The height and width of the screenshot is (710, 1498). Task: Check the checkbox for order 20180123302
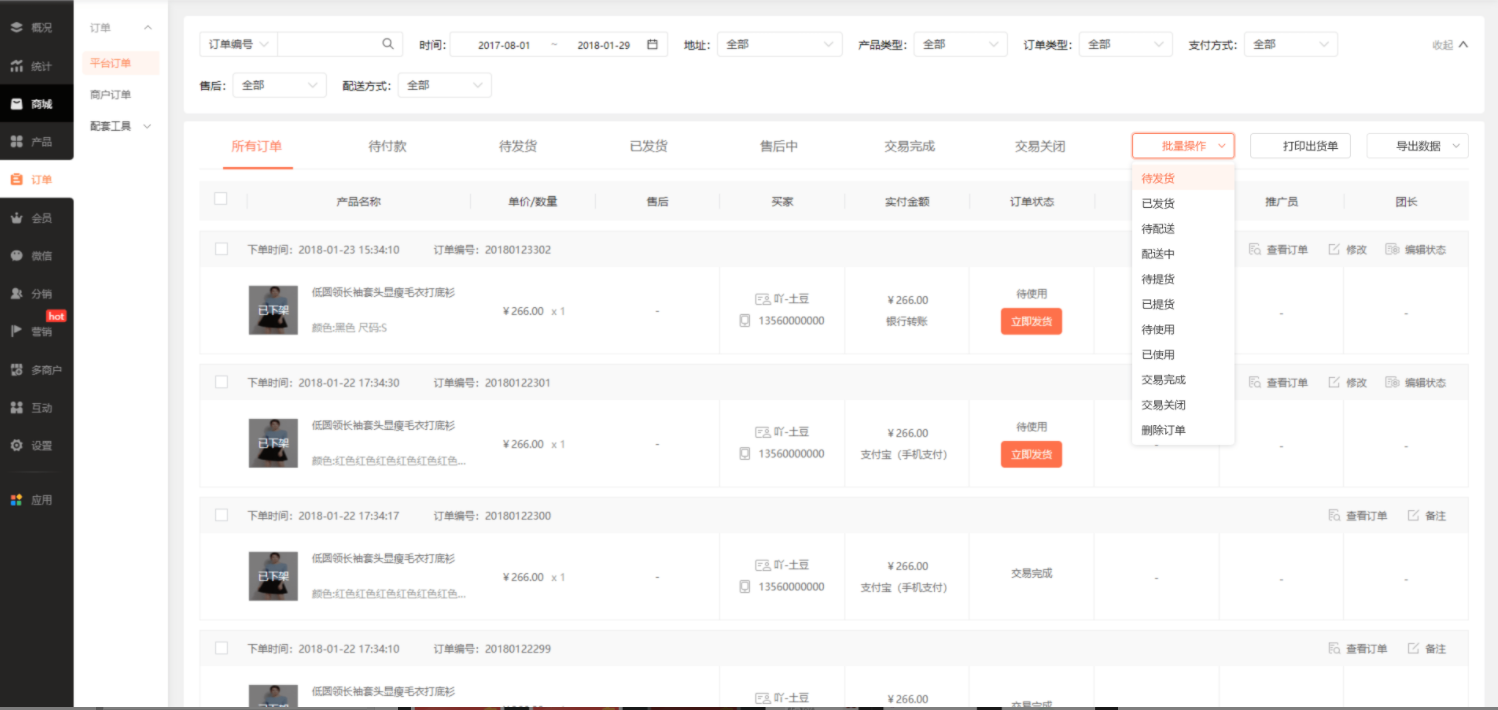point(221,249)
